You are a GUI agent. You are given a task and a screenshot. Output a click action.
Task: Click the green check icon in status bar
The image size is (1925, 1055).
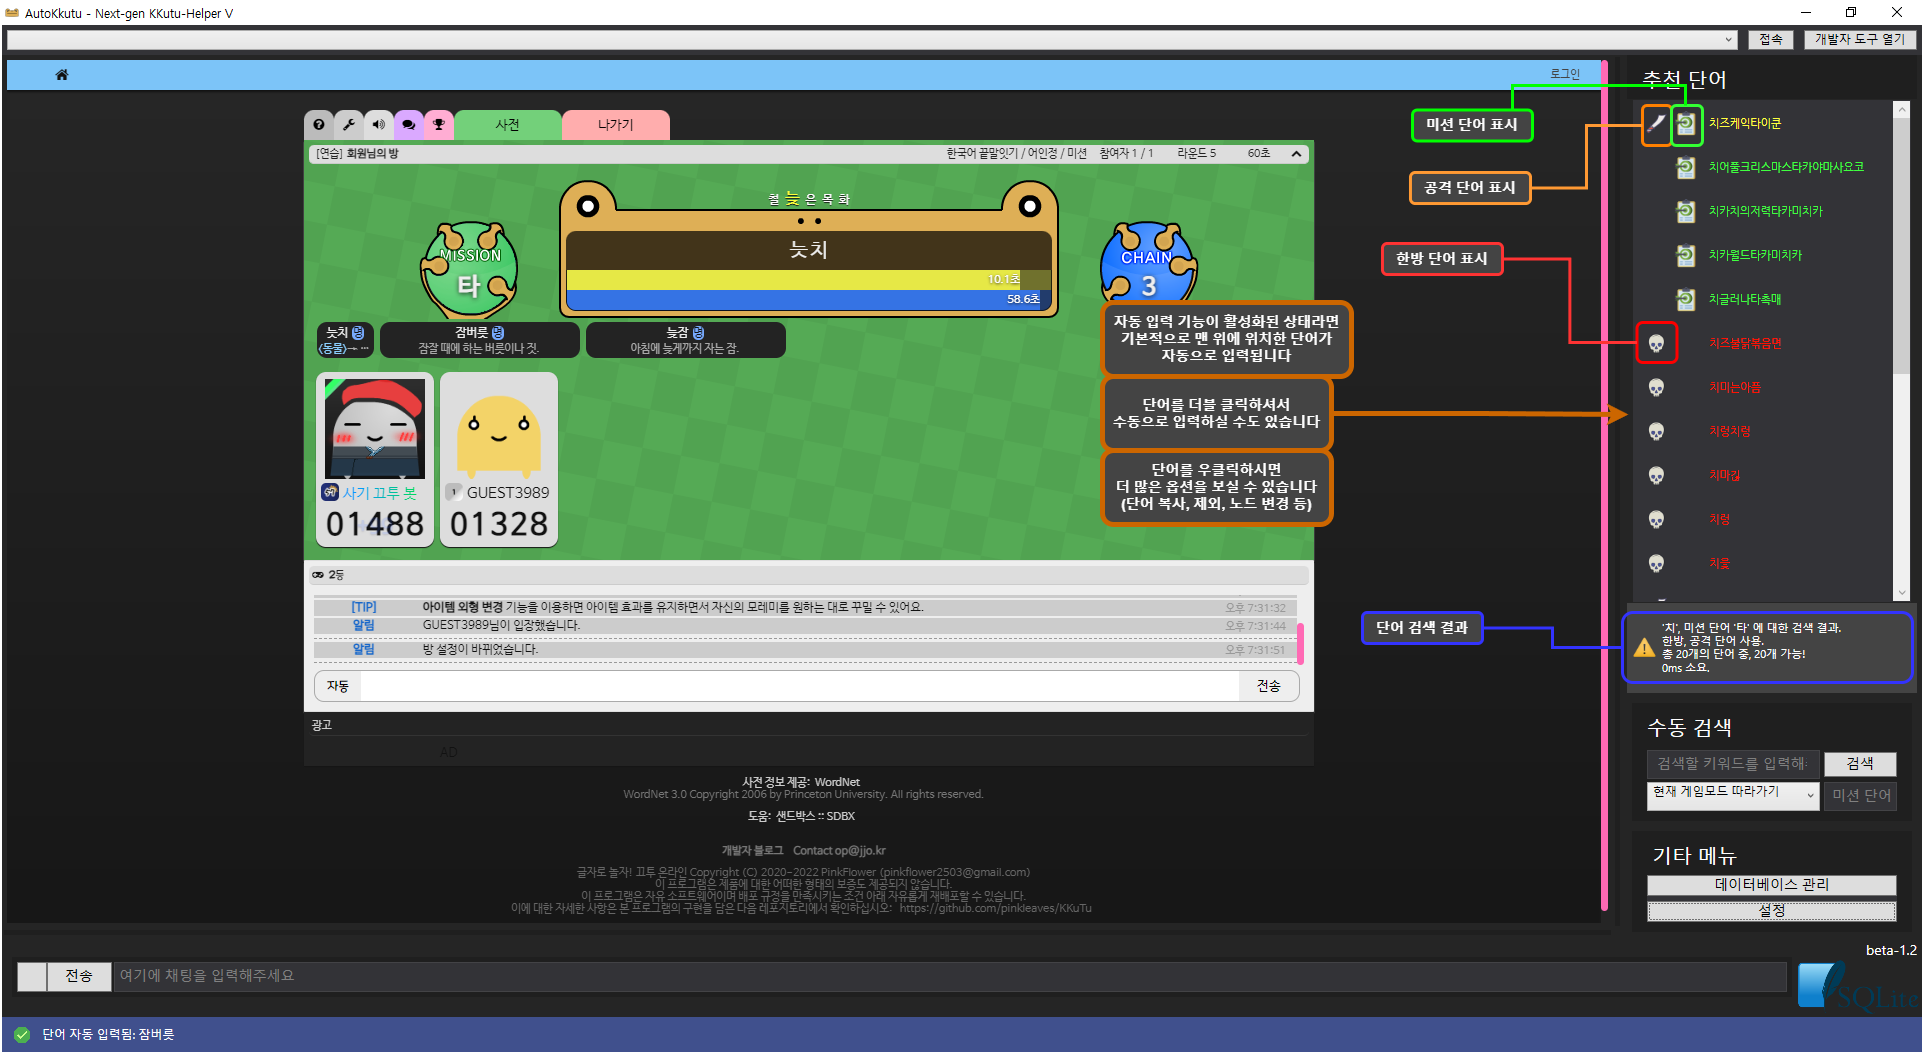pos(22,1035)
